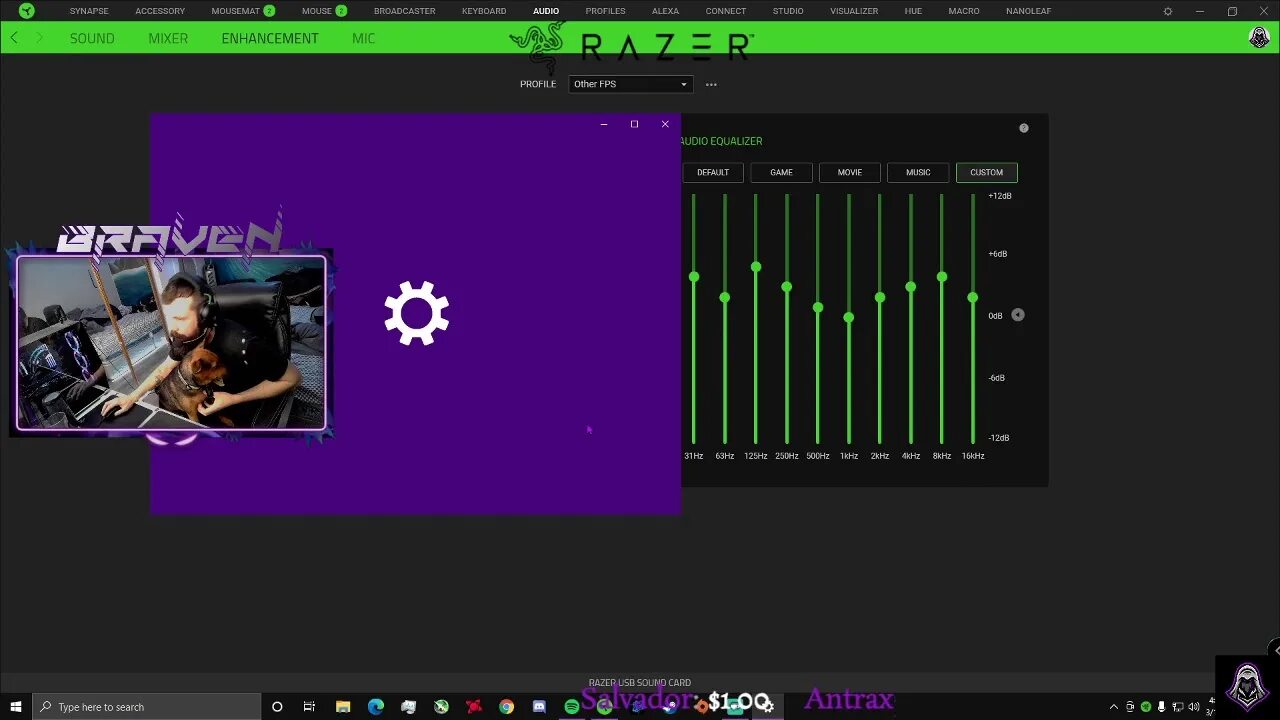Open the microphone tray icon

click(1161, 707)
